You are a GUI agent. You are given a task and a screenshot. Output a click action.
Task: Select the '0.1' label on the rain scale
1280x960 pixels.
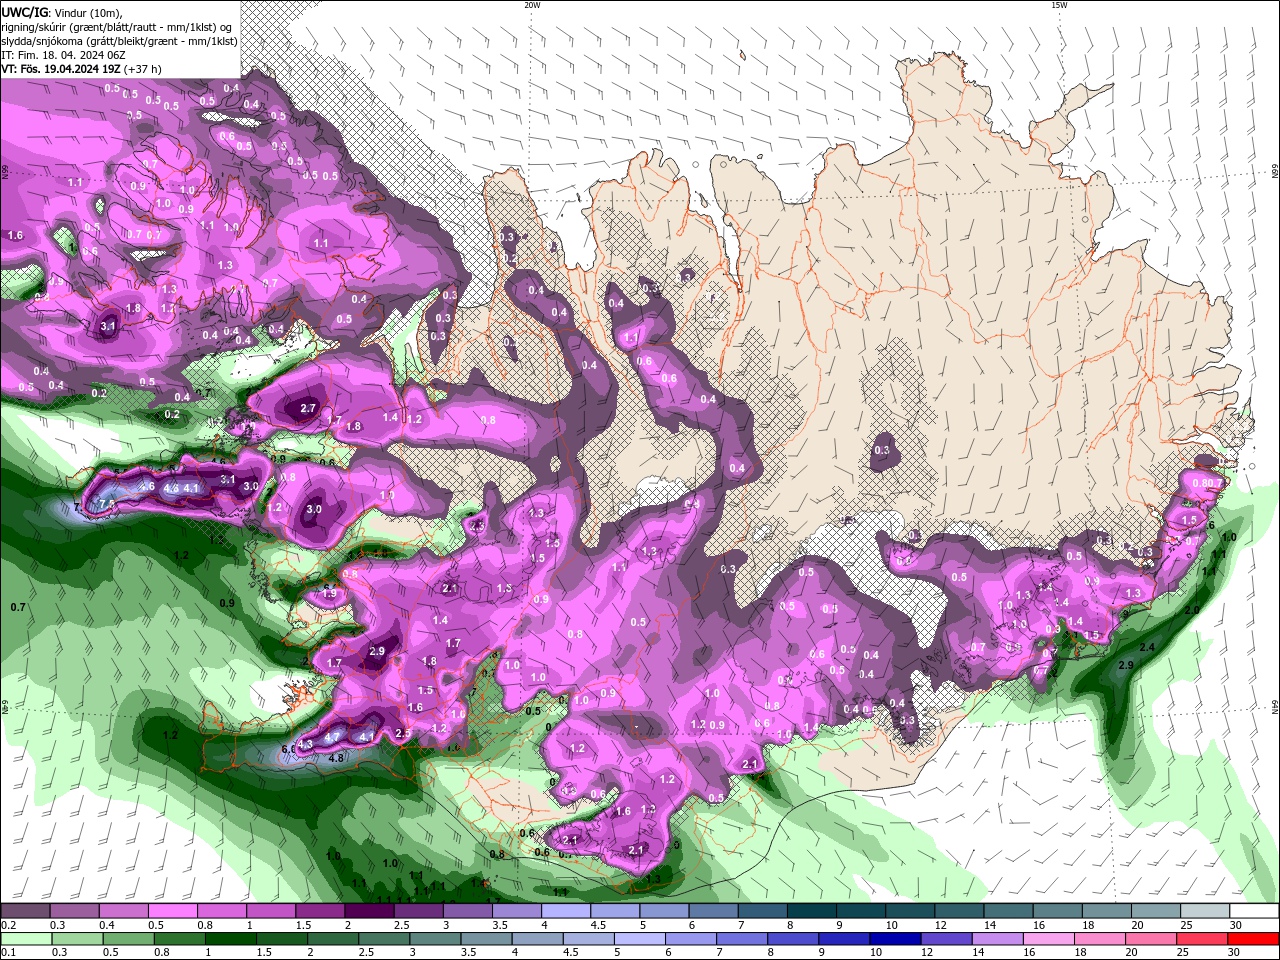(8, 953)
